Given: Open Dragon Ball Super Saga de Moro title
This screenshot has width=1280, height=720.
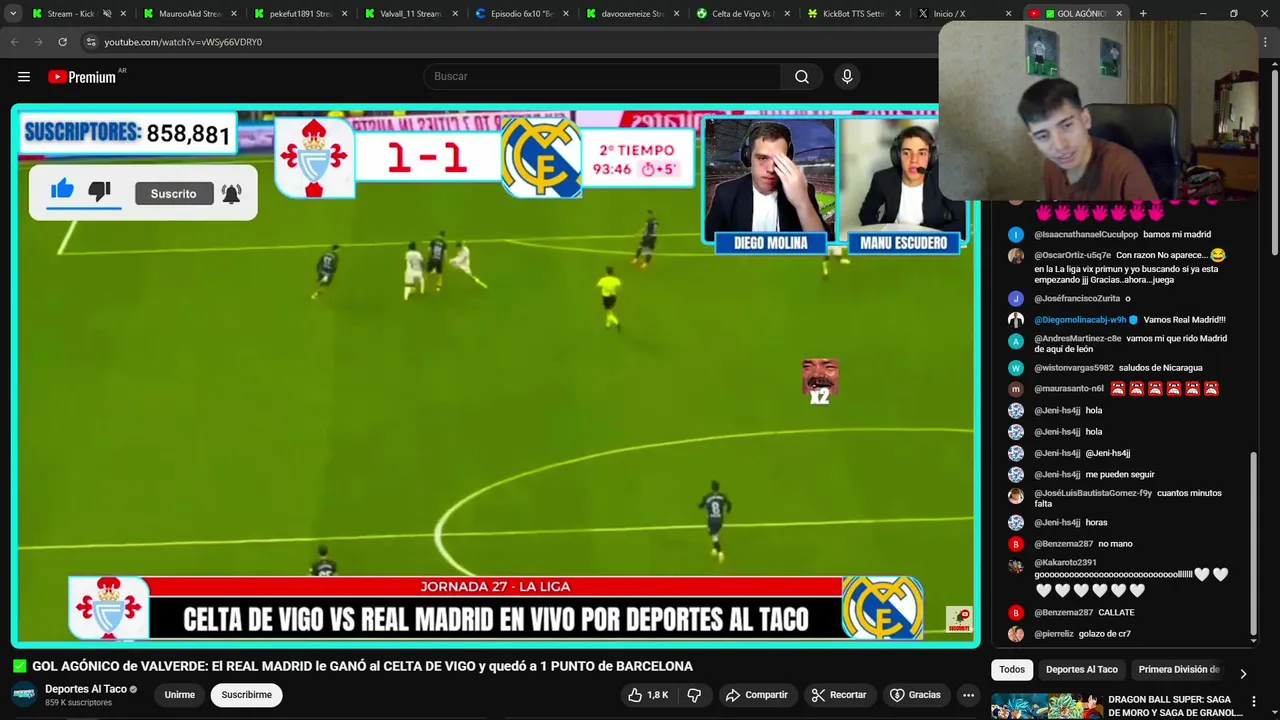Looking at the screenshot, I should [1175, 706].
